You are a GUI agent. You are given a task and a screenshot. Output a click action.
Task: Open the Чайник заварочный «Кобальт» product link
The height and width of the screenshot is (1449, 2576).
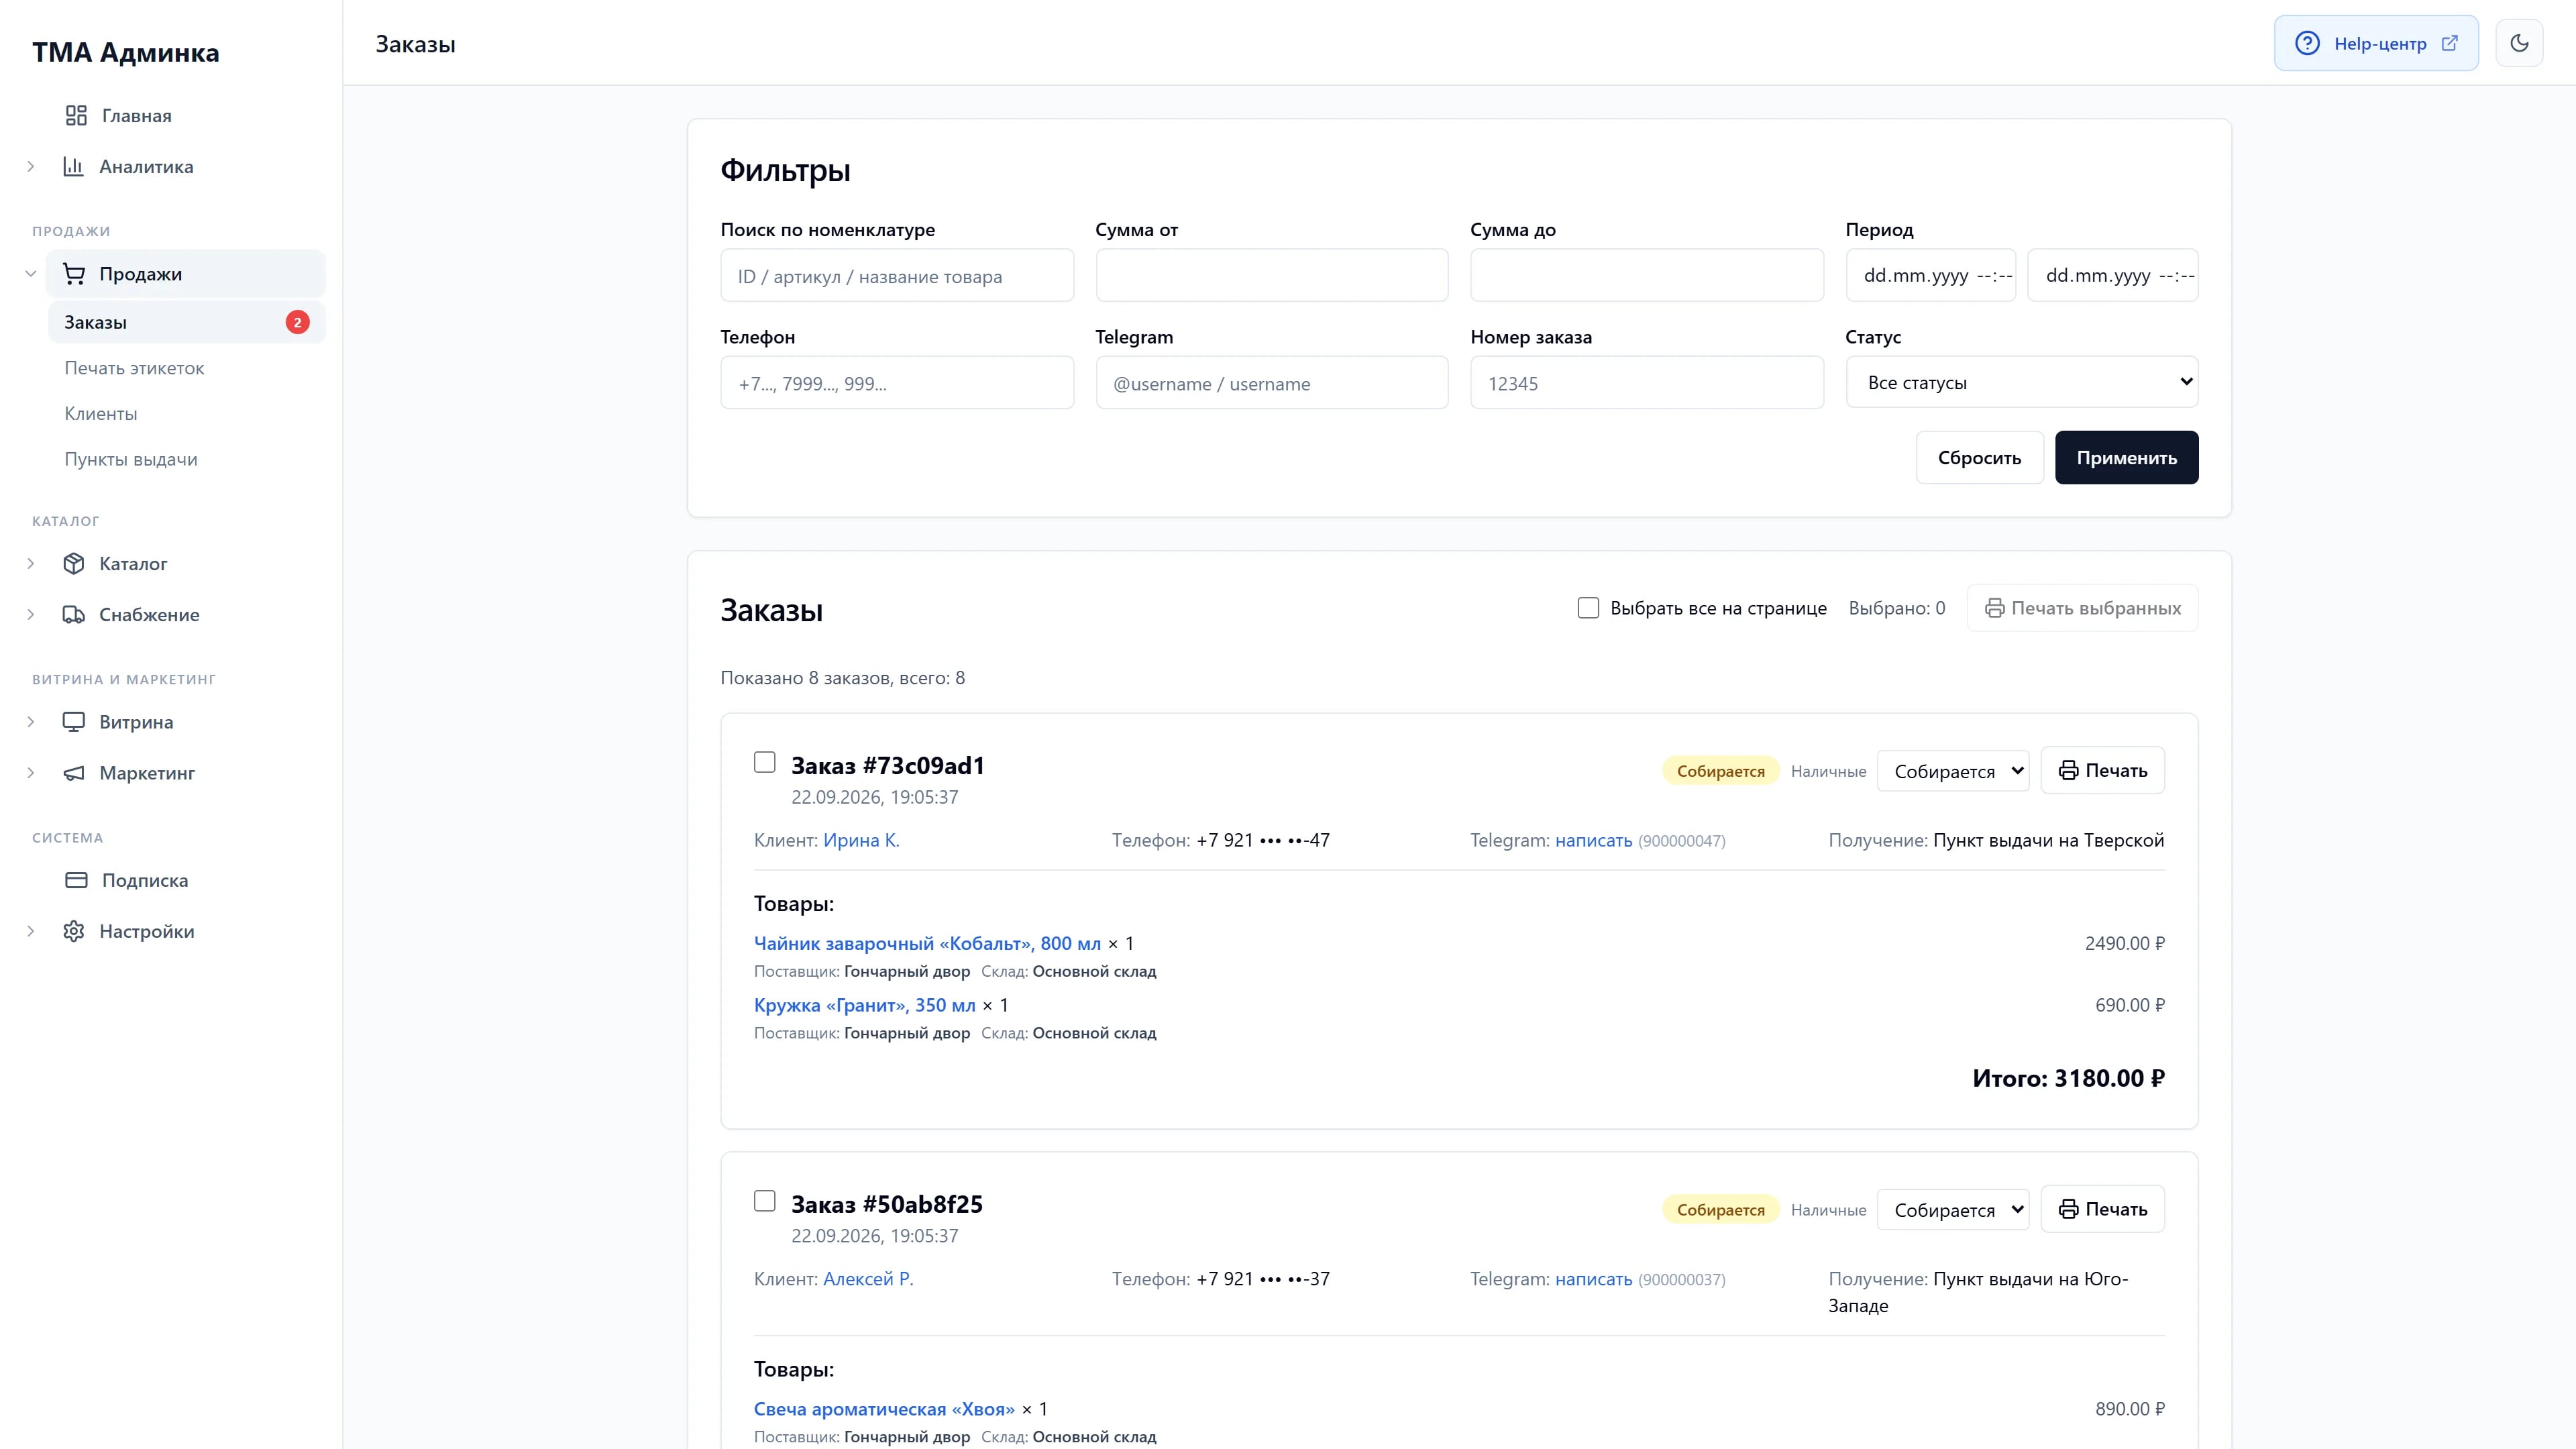(927, 943)
